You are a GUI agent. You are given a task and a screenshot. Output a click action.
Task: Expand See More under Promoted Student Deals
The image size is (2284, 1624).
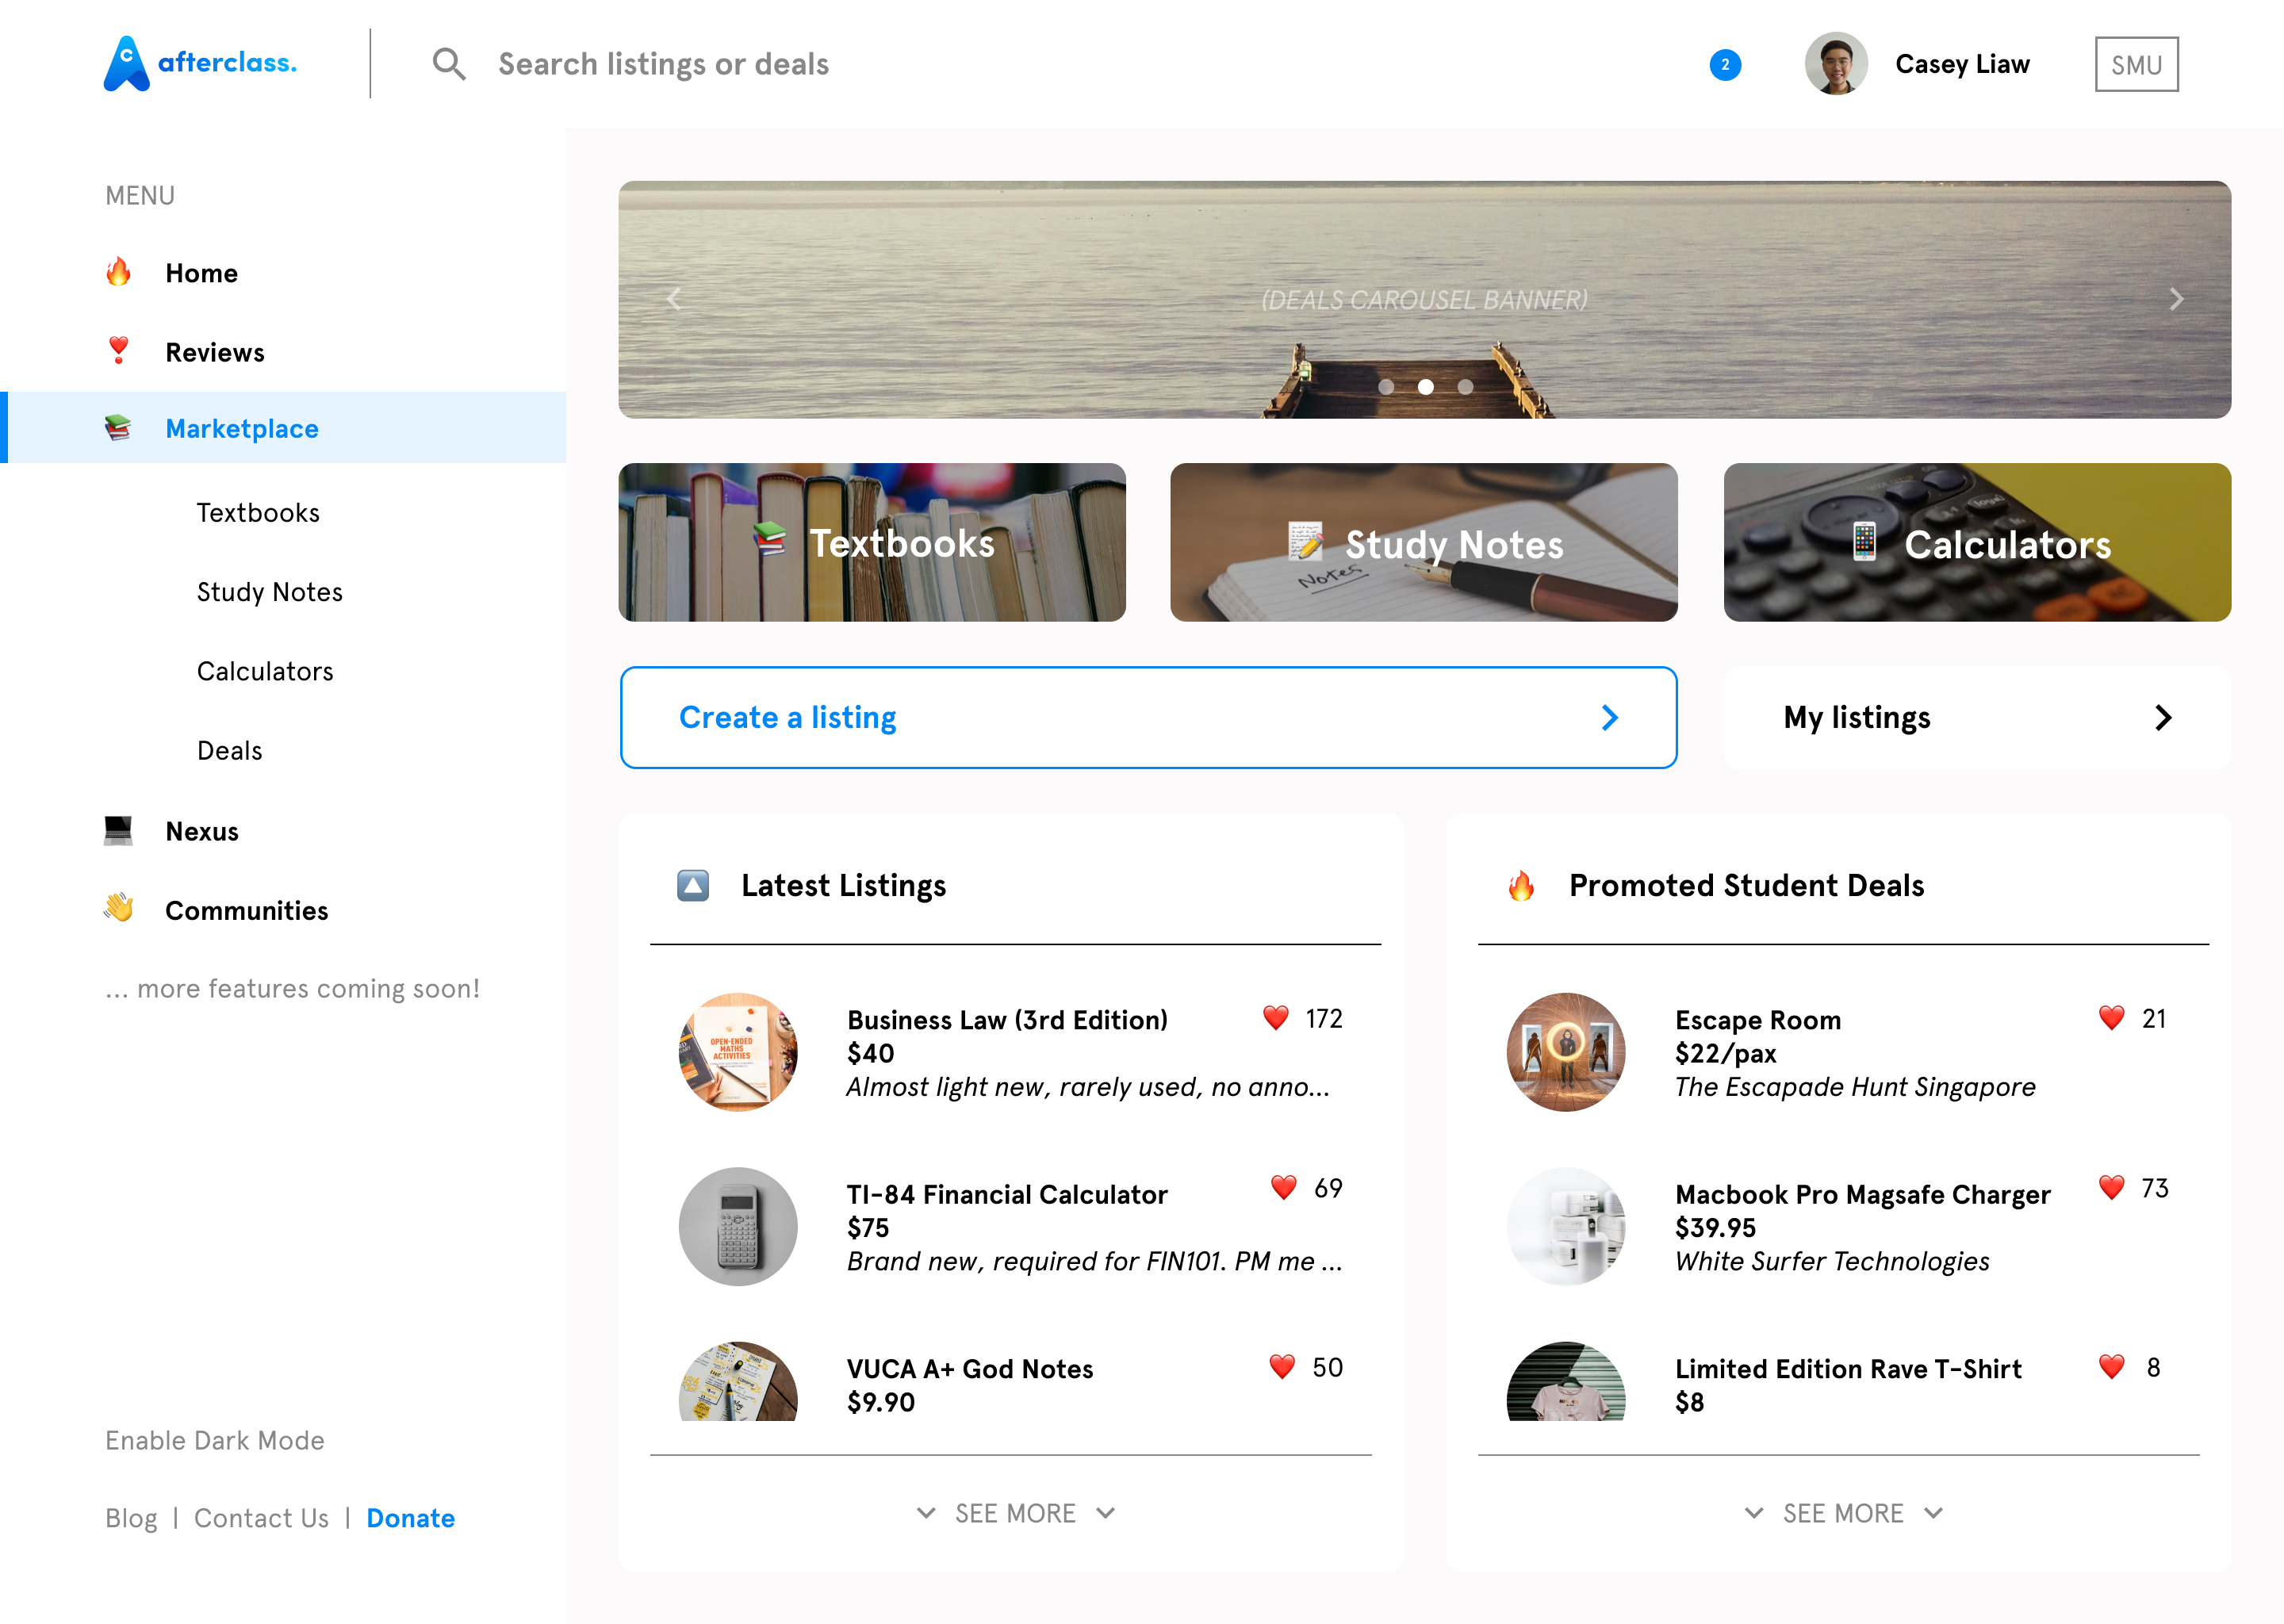pos(1842,1513)
